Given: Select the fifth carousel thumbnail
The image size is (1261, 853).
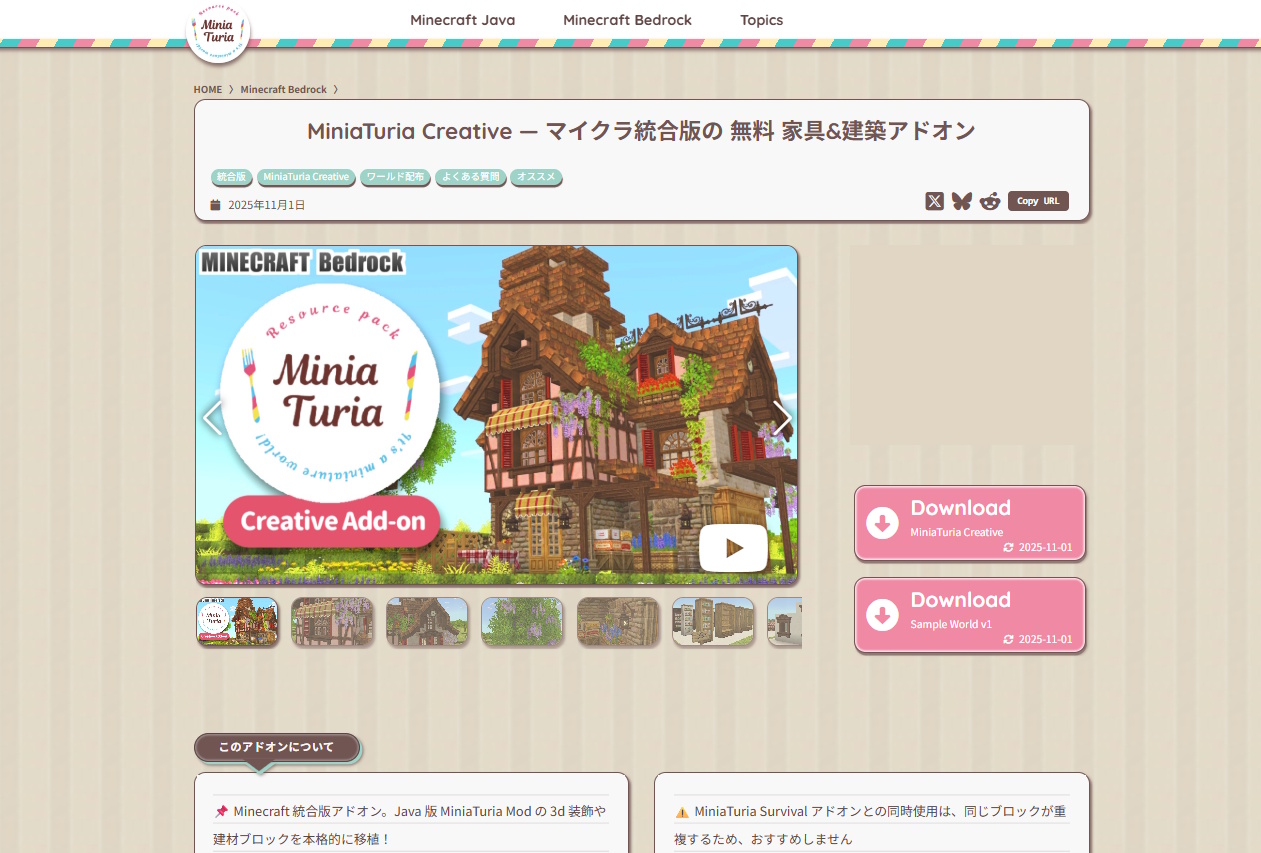Looking at the screenshot, I should (618, 621).
